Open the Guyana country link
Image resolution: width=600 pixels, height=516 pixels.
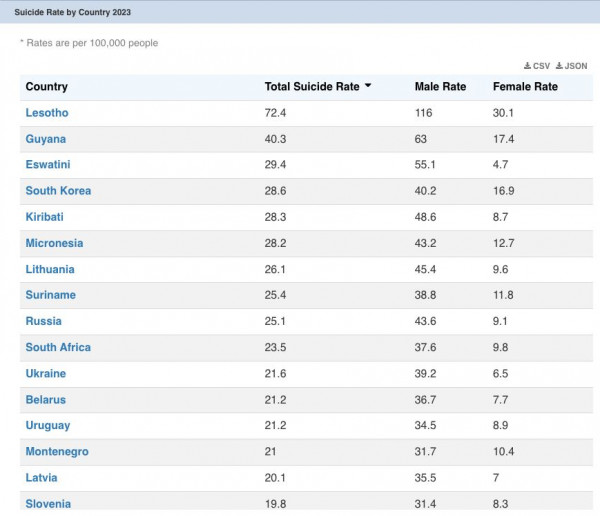[46, 139]
